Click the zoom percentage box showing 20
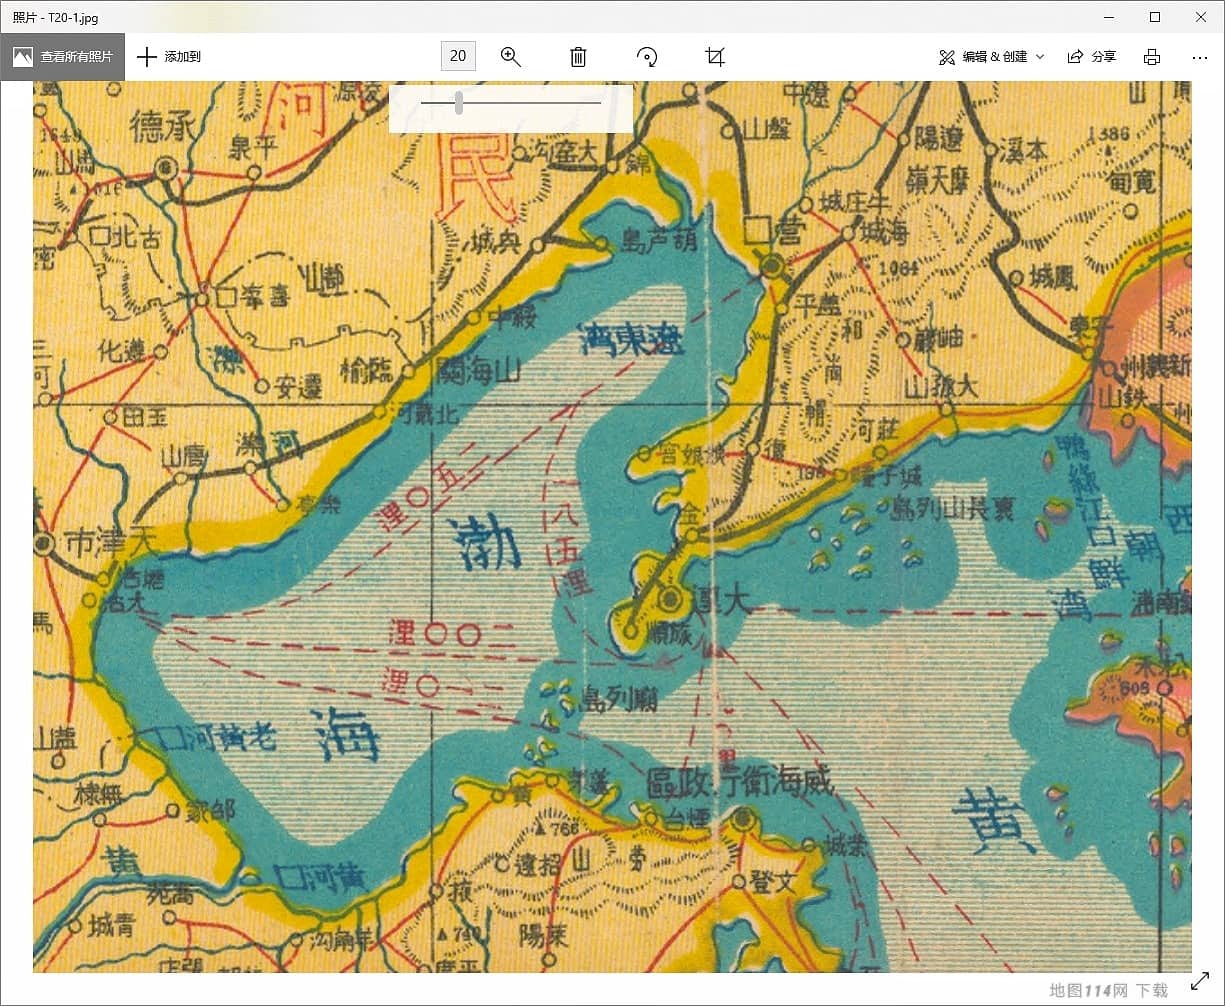Screen dimensions: 1225x1006 click(x=458, y=56)
